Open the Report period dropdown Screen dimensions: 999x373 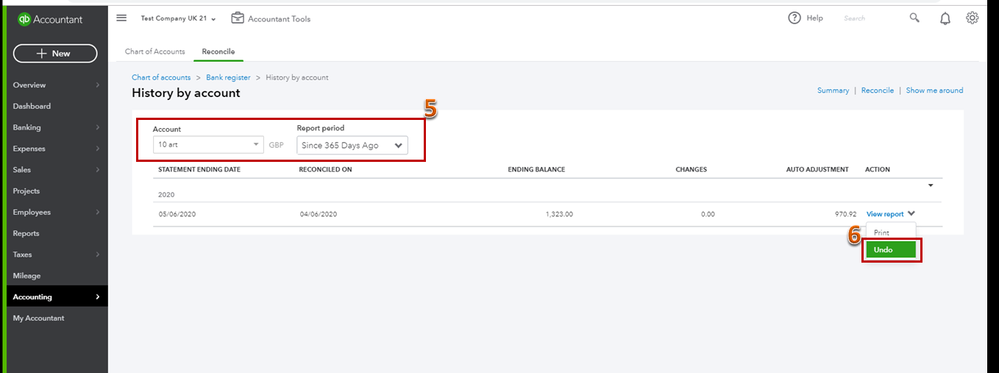click(x=352, y=145)
